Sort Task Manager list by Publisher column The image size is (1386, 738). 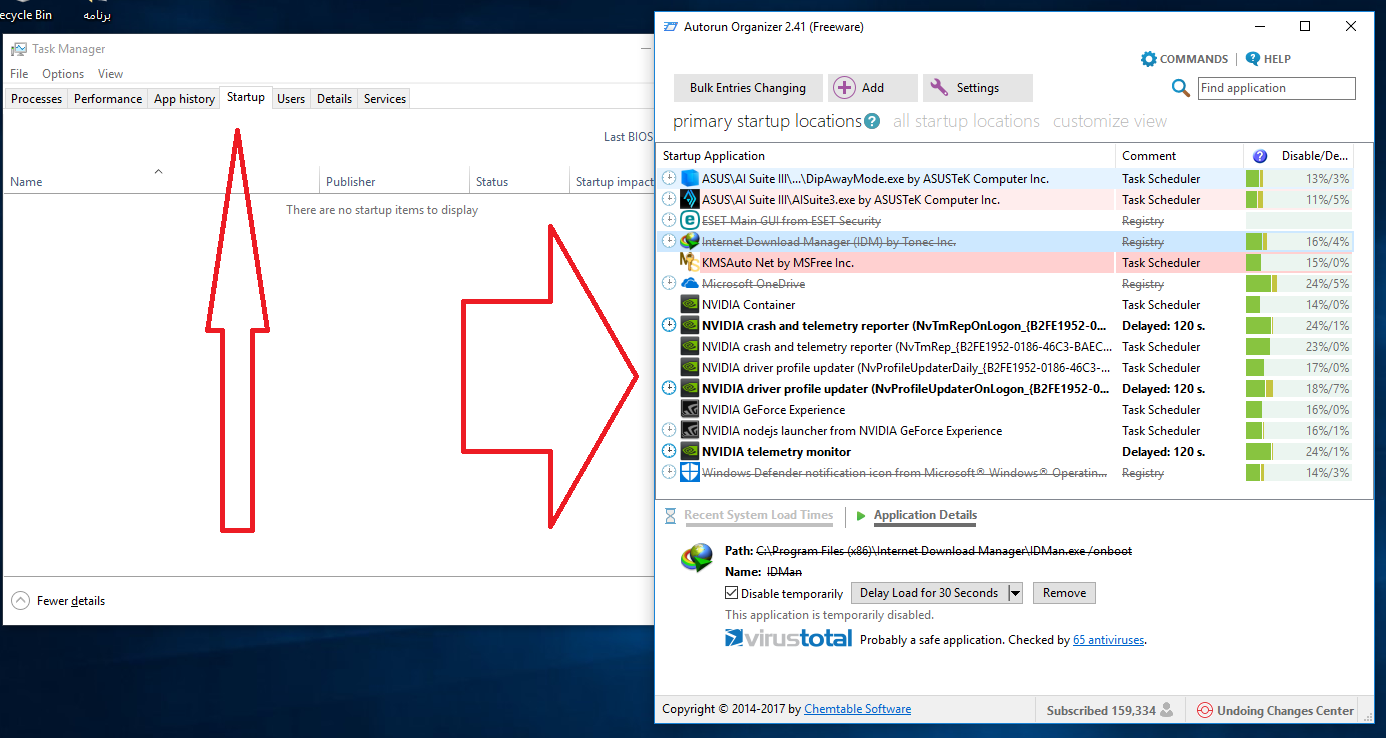tap(395, 182)
